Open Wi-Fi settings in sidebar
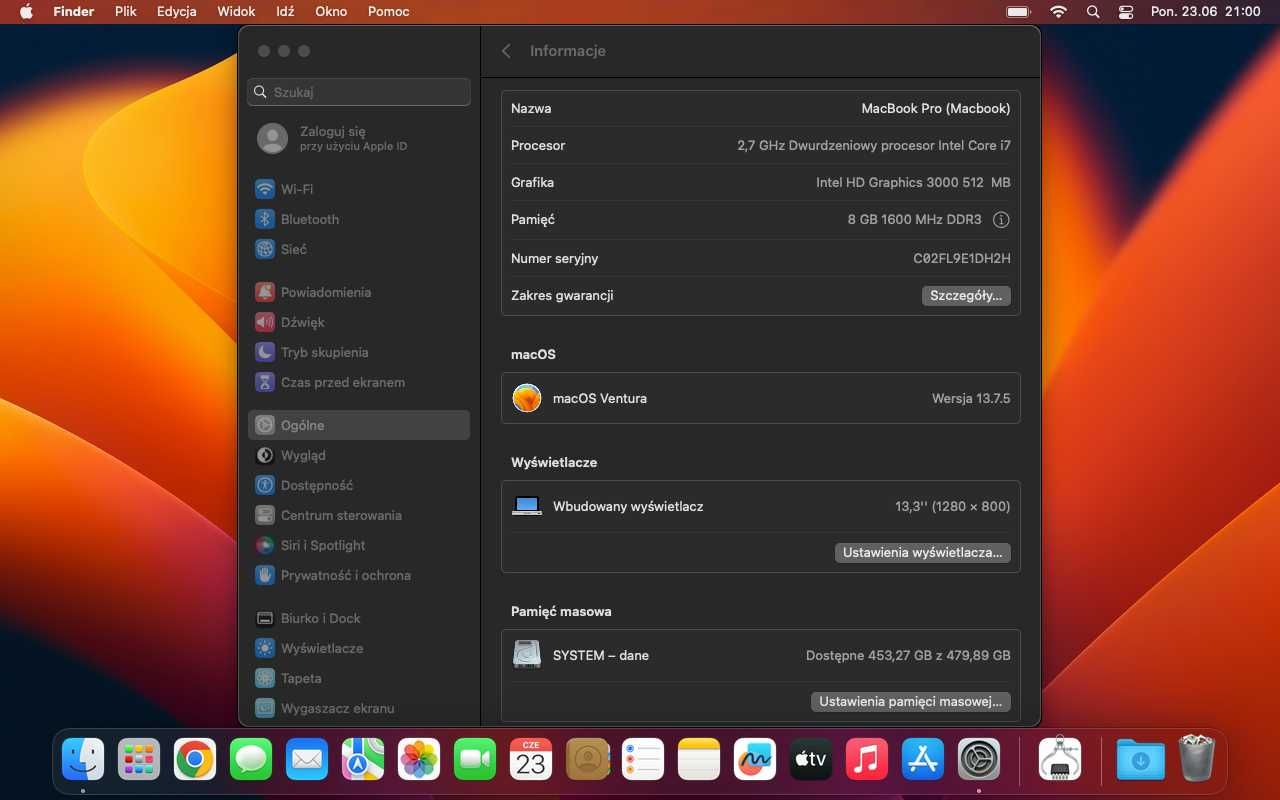 pyautogui.click(x=359, y=189)
